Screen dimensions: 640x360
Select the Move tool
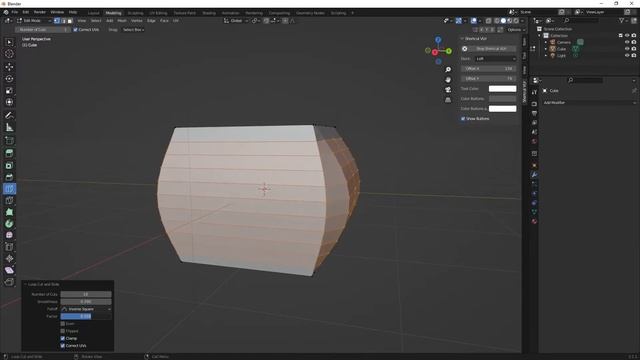[9, 67]
